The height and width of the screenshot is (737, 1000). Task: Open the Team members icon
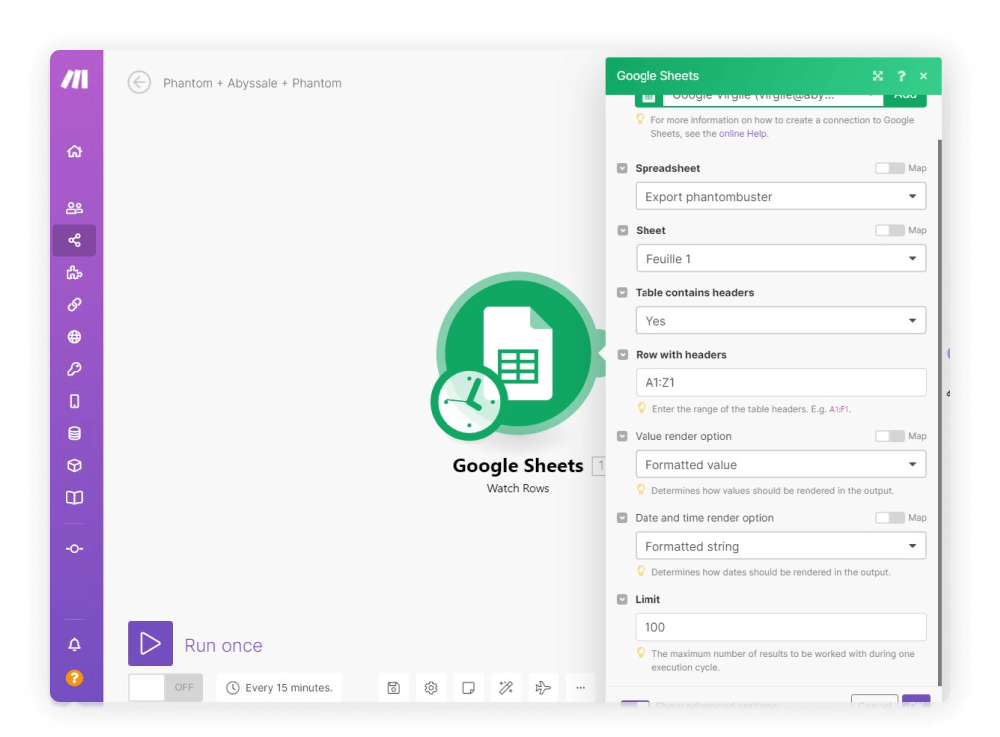tap(75, 208)
